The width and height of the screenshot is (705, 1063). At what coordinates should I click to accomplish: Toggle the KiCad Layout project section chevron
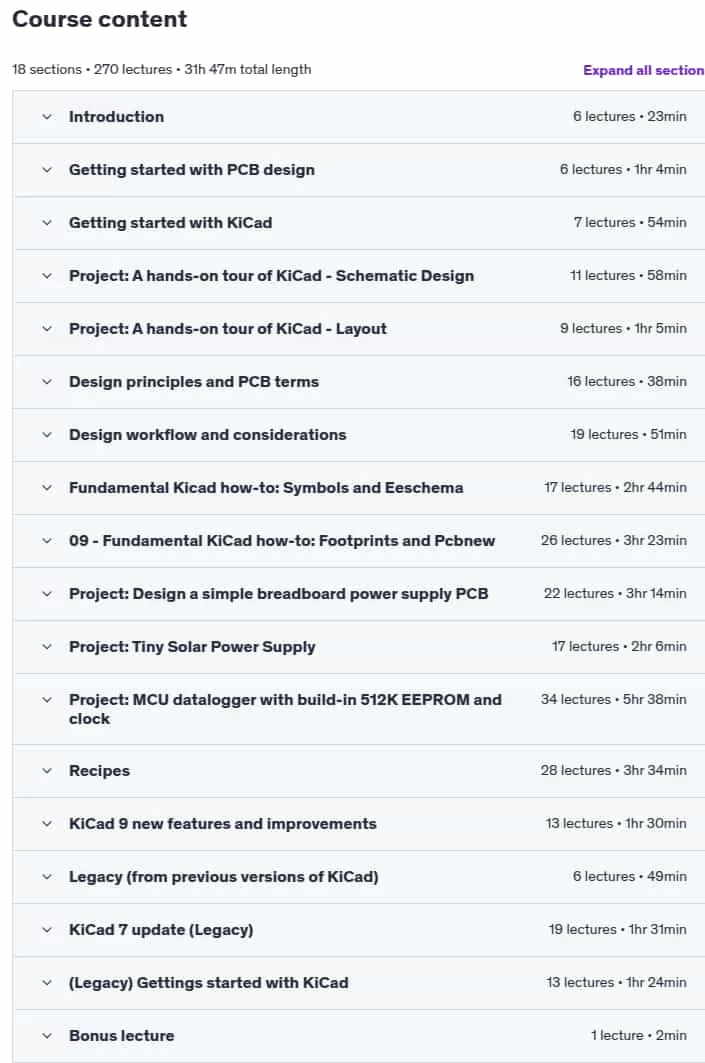[x=47, y=329]
